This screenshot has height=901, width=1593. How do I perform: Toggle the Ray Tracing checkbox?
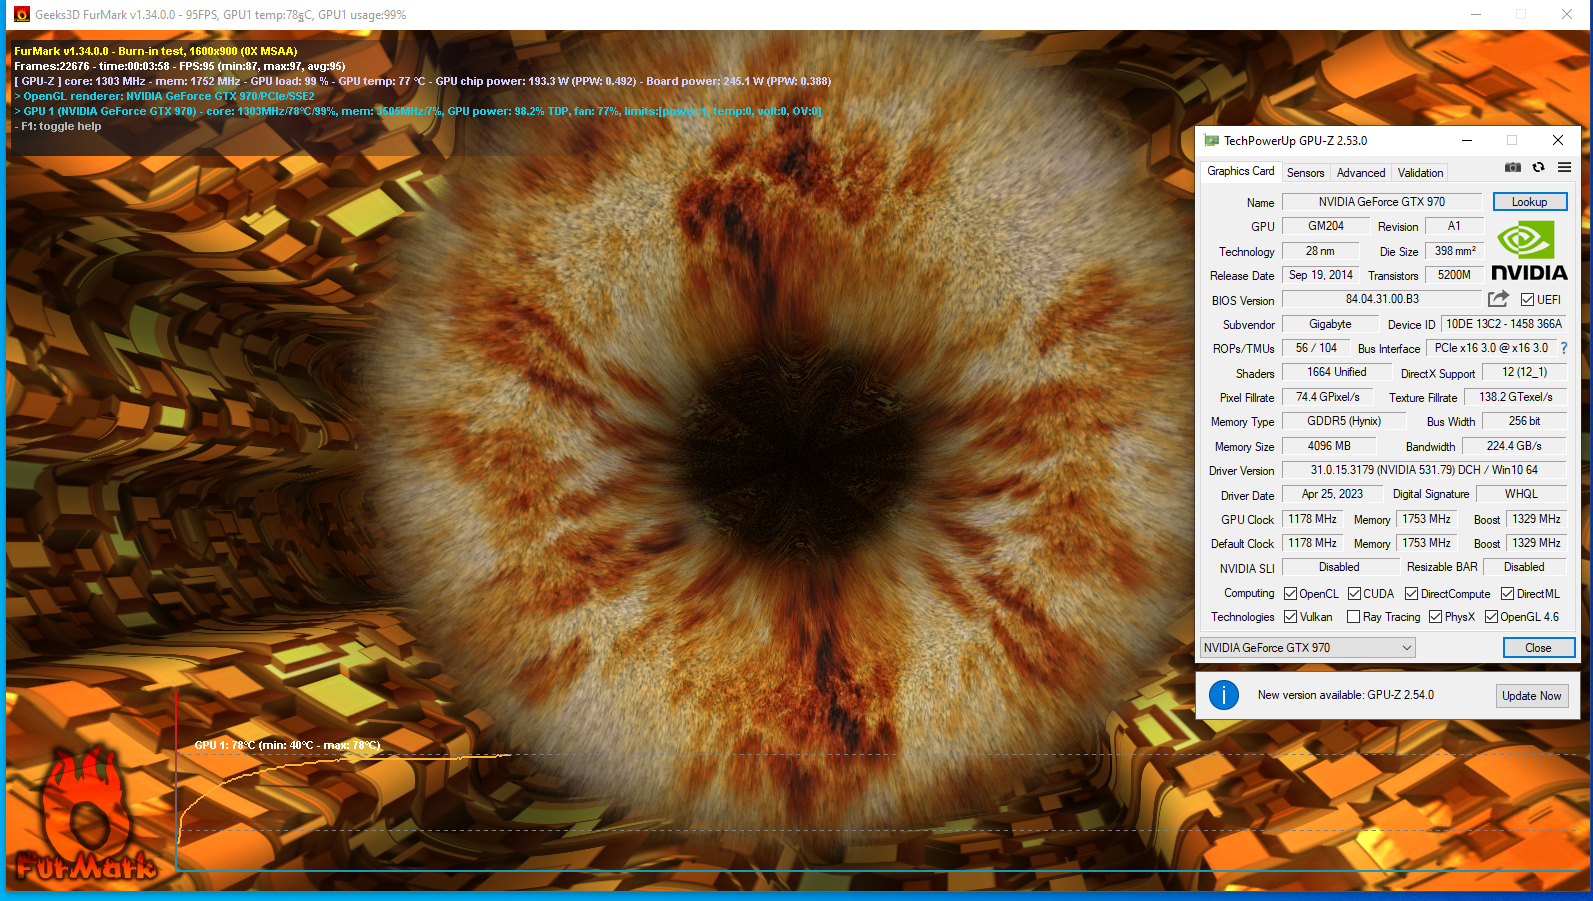coord(1354,617)
